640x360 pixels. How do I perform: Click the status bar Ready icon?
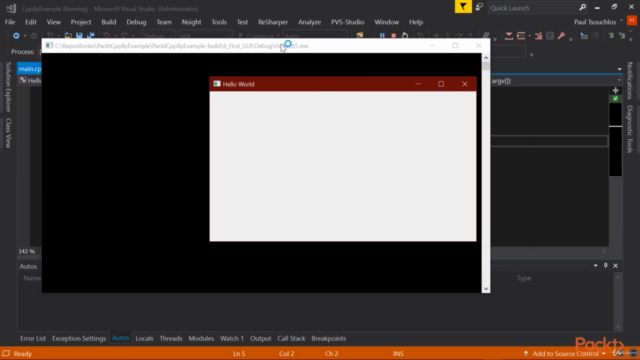coord(6,353)
